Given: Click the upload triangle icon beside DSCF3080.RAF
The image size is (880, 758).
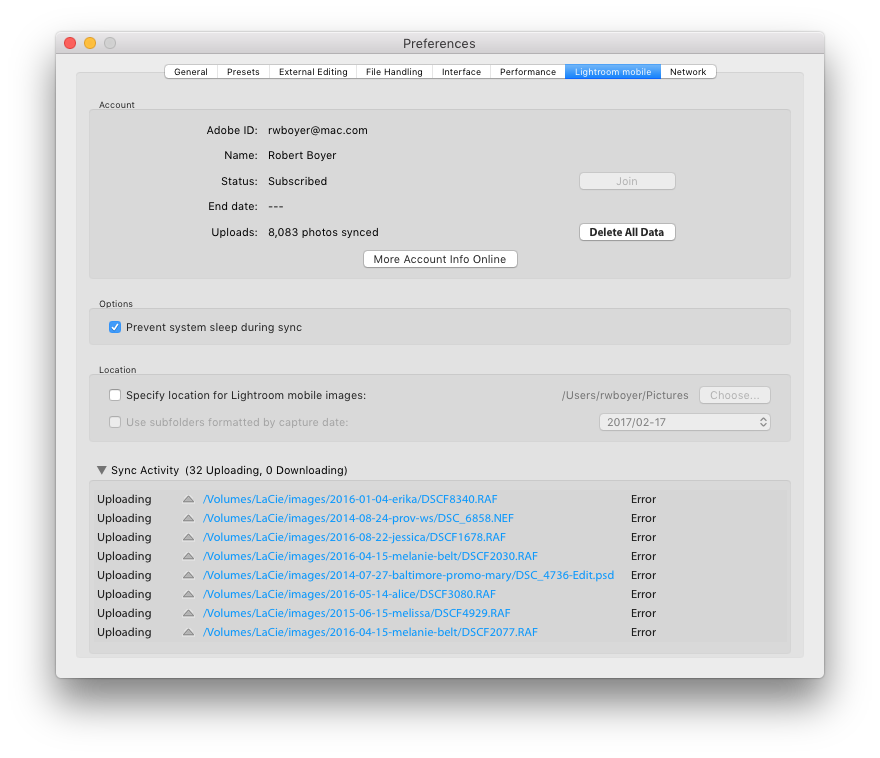Looking at the screenshot, I should [x=189, y=594].
